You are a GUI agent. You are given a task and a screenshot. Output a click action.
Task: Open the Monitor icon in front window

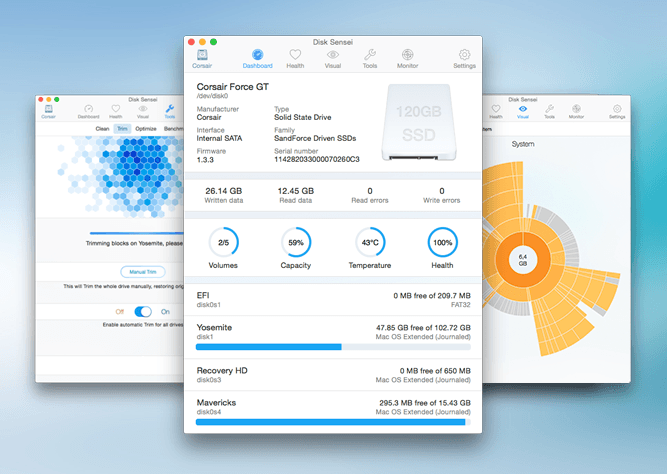click(408, 54)
